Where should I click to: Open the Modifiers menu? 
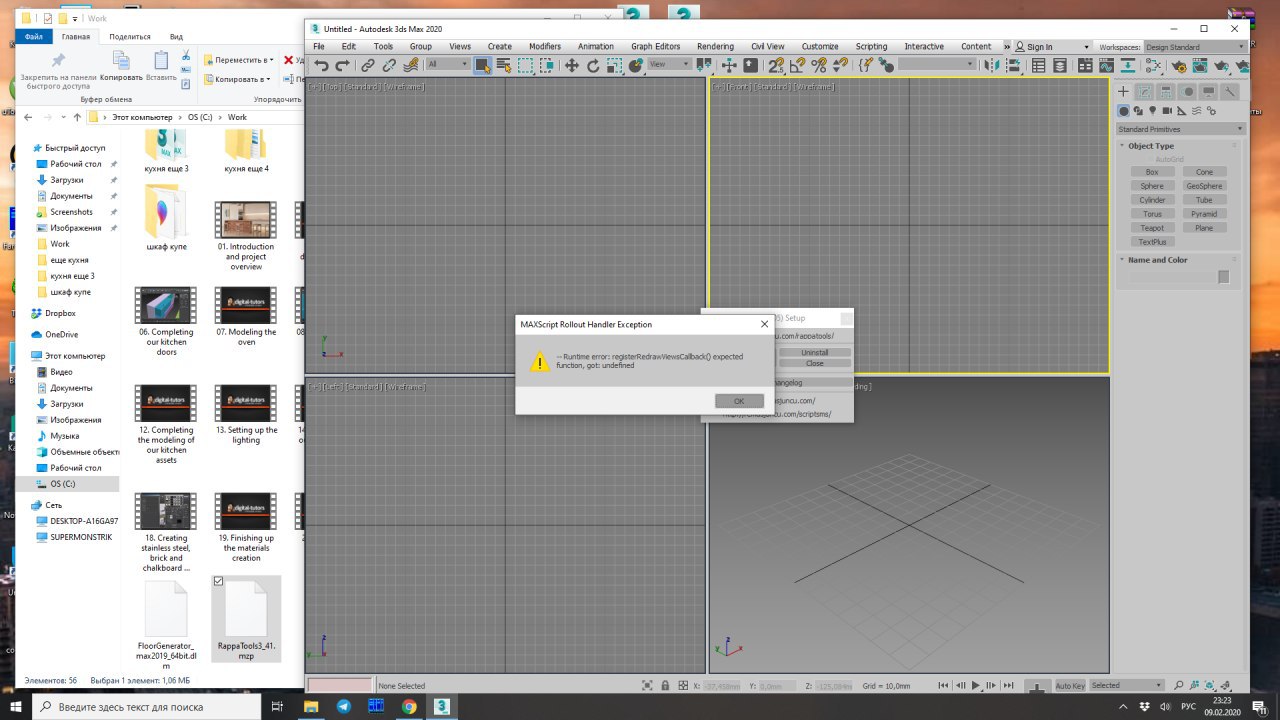[545, 47]
